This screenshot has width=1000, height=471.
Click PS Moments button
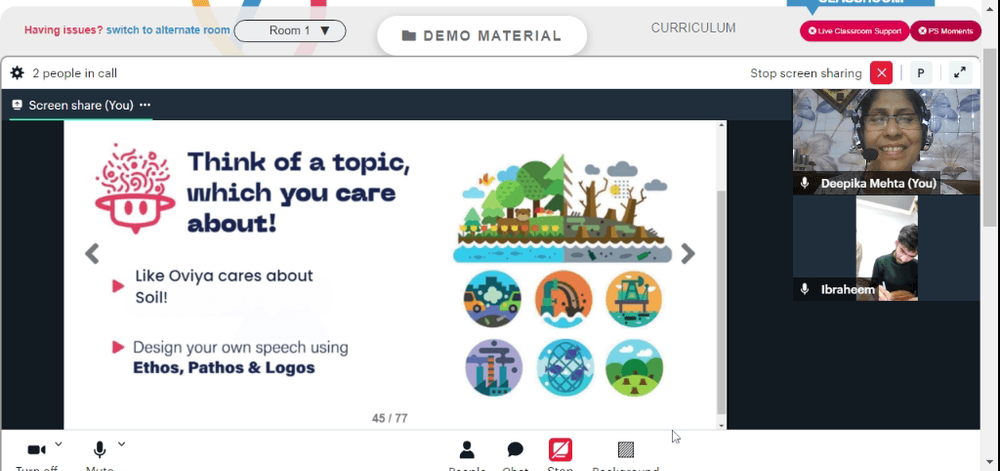pyautogui.click(x=946, y=31)
